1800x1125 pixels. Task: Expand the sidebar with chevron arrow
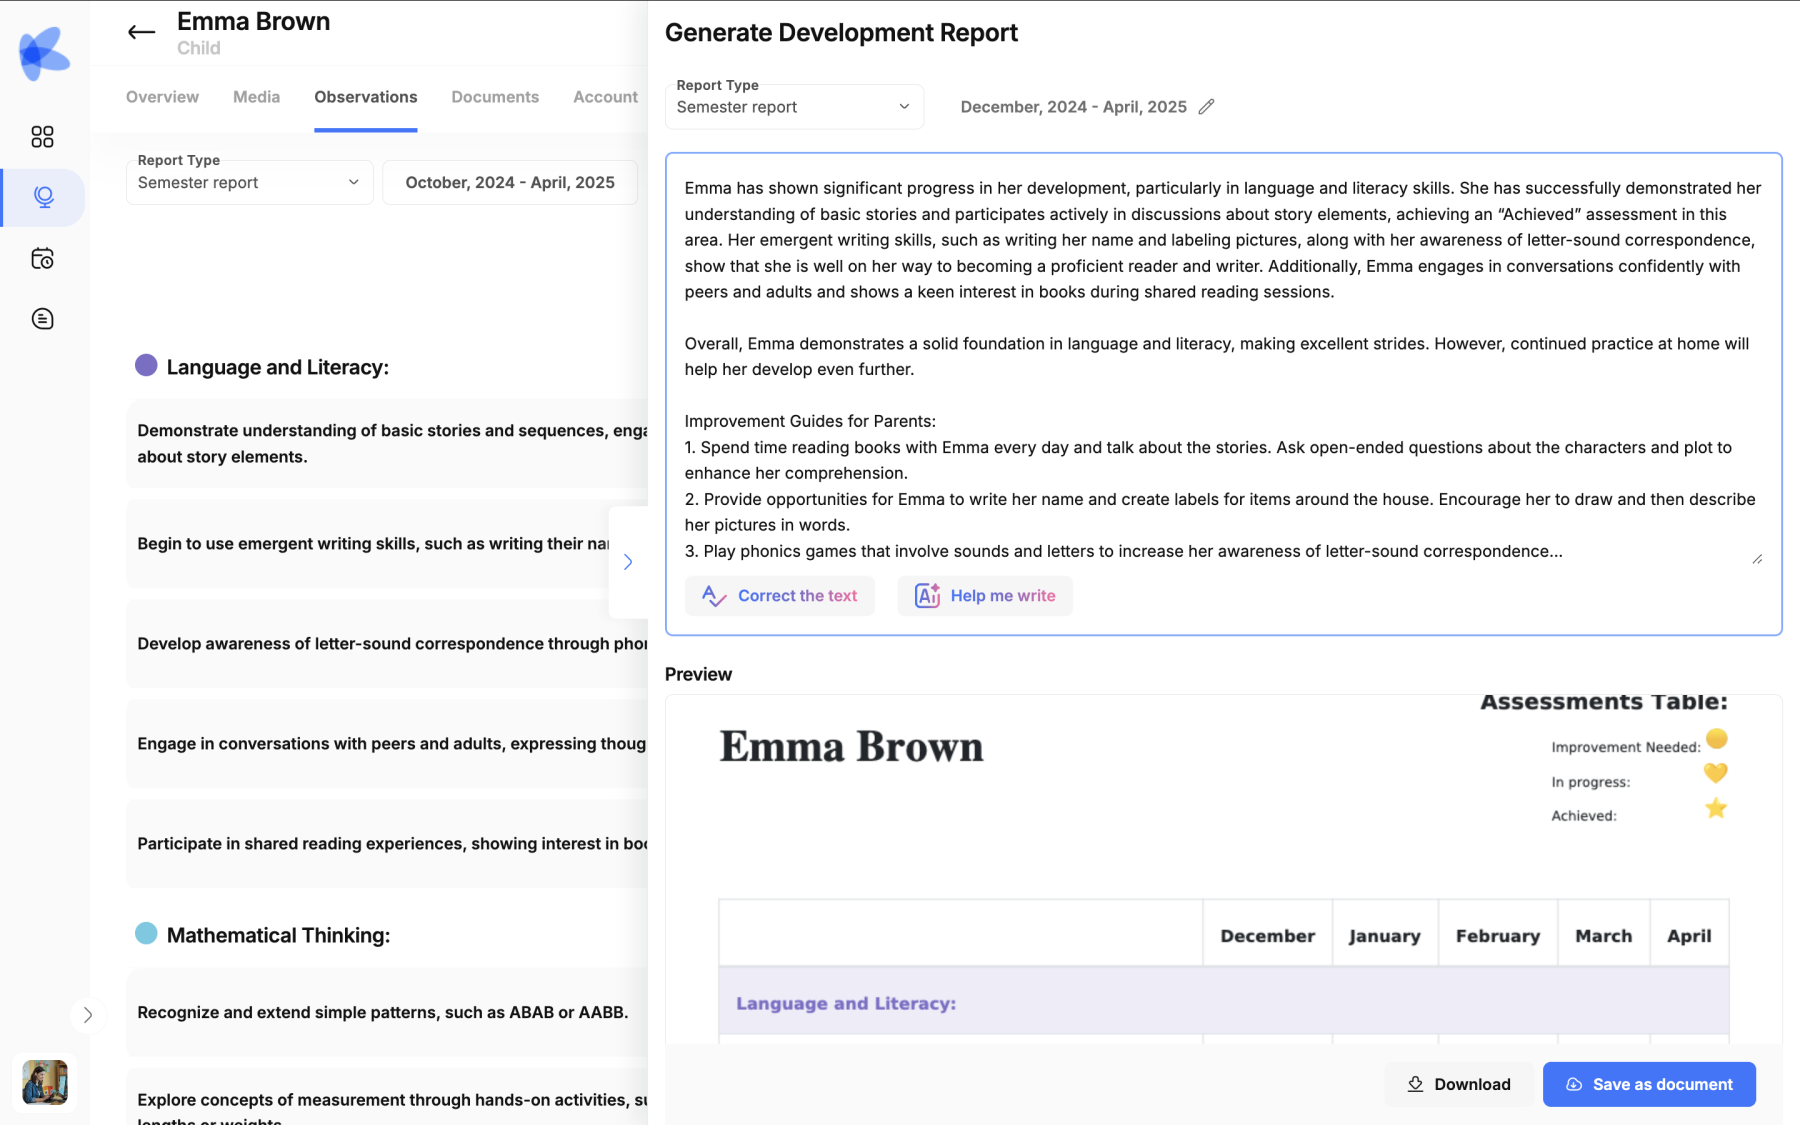[x=88, y=1015]
